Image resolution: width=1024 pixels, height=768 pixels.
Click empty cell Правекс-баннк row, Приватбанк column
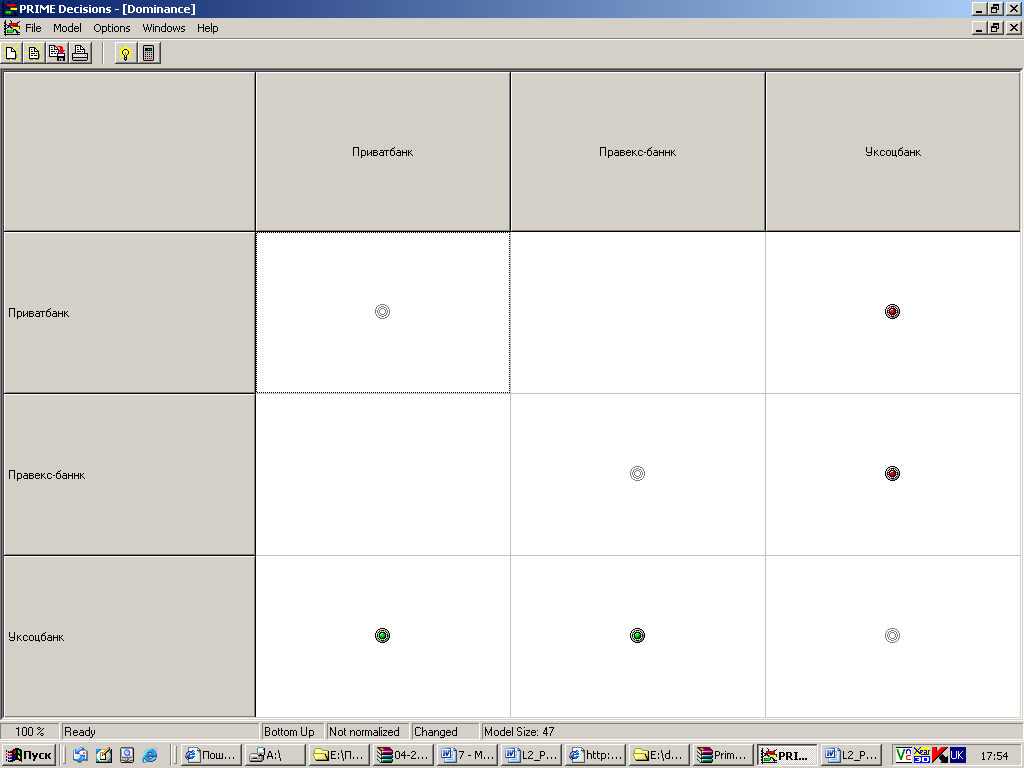coord(383,475)
